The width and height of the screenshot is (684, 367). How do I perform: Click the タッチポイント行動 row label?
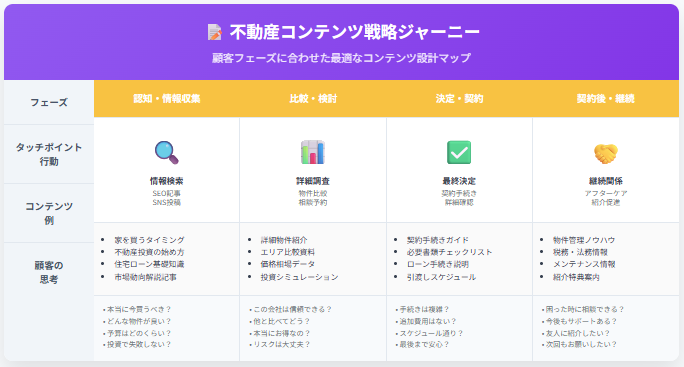click(x=49, y=154)
